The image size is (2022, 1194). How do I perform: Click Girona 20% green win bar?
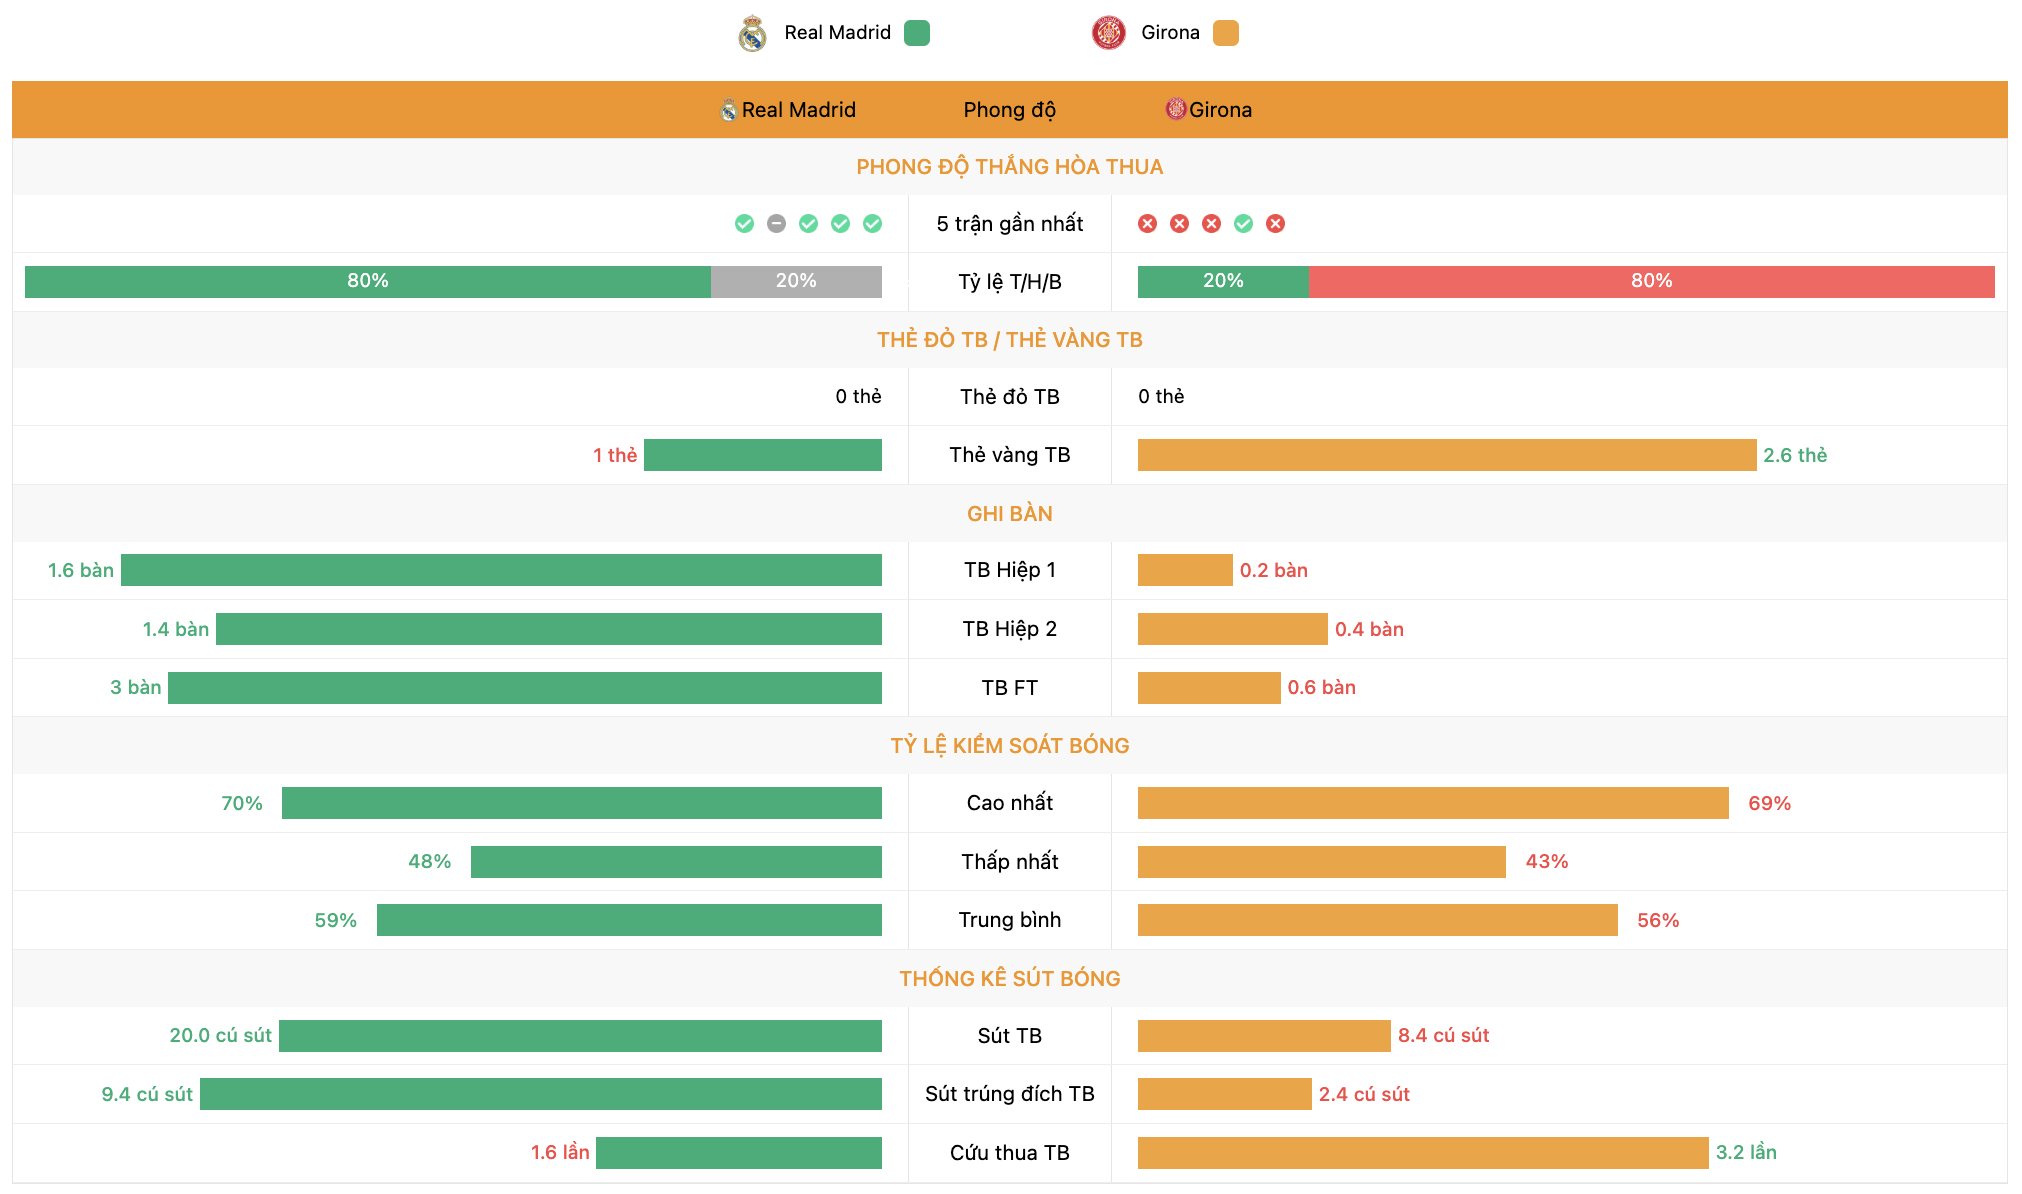click(x=1223, y=282)
